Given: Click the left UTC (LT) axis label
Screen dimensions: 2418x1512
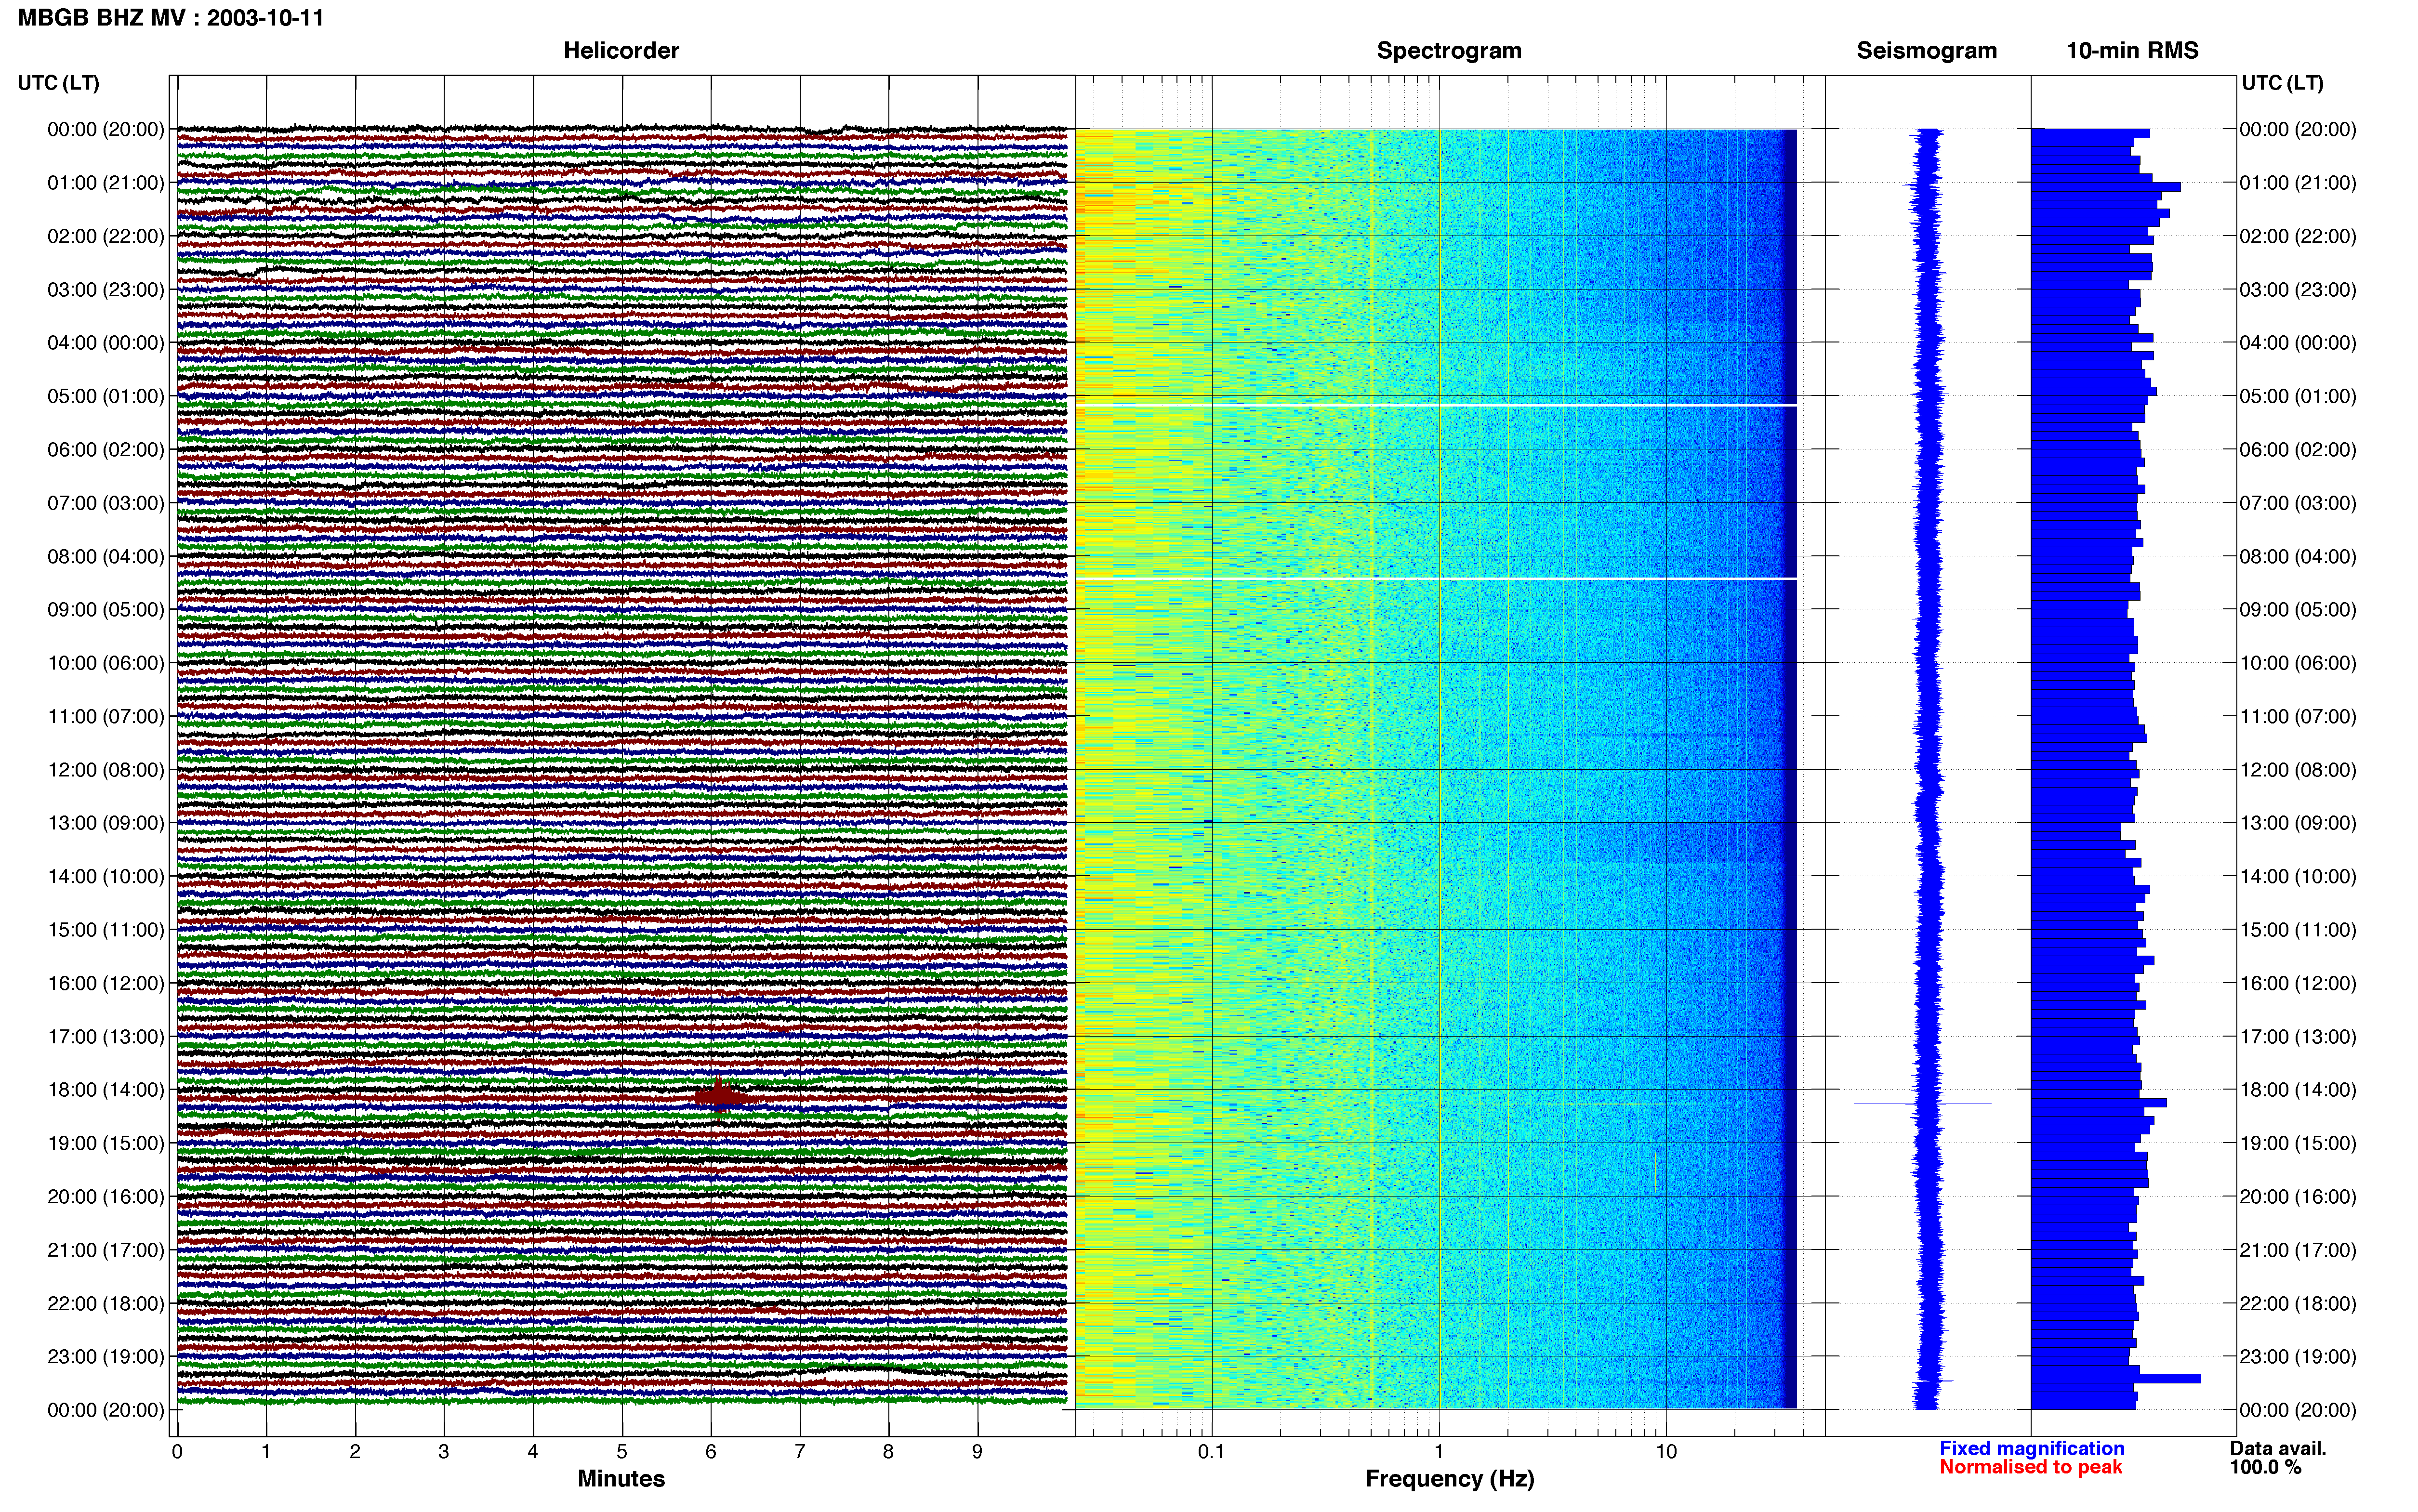Looking at the screenshot, I should (x=59, y=83).
